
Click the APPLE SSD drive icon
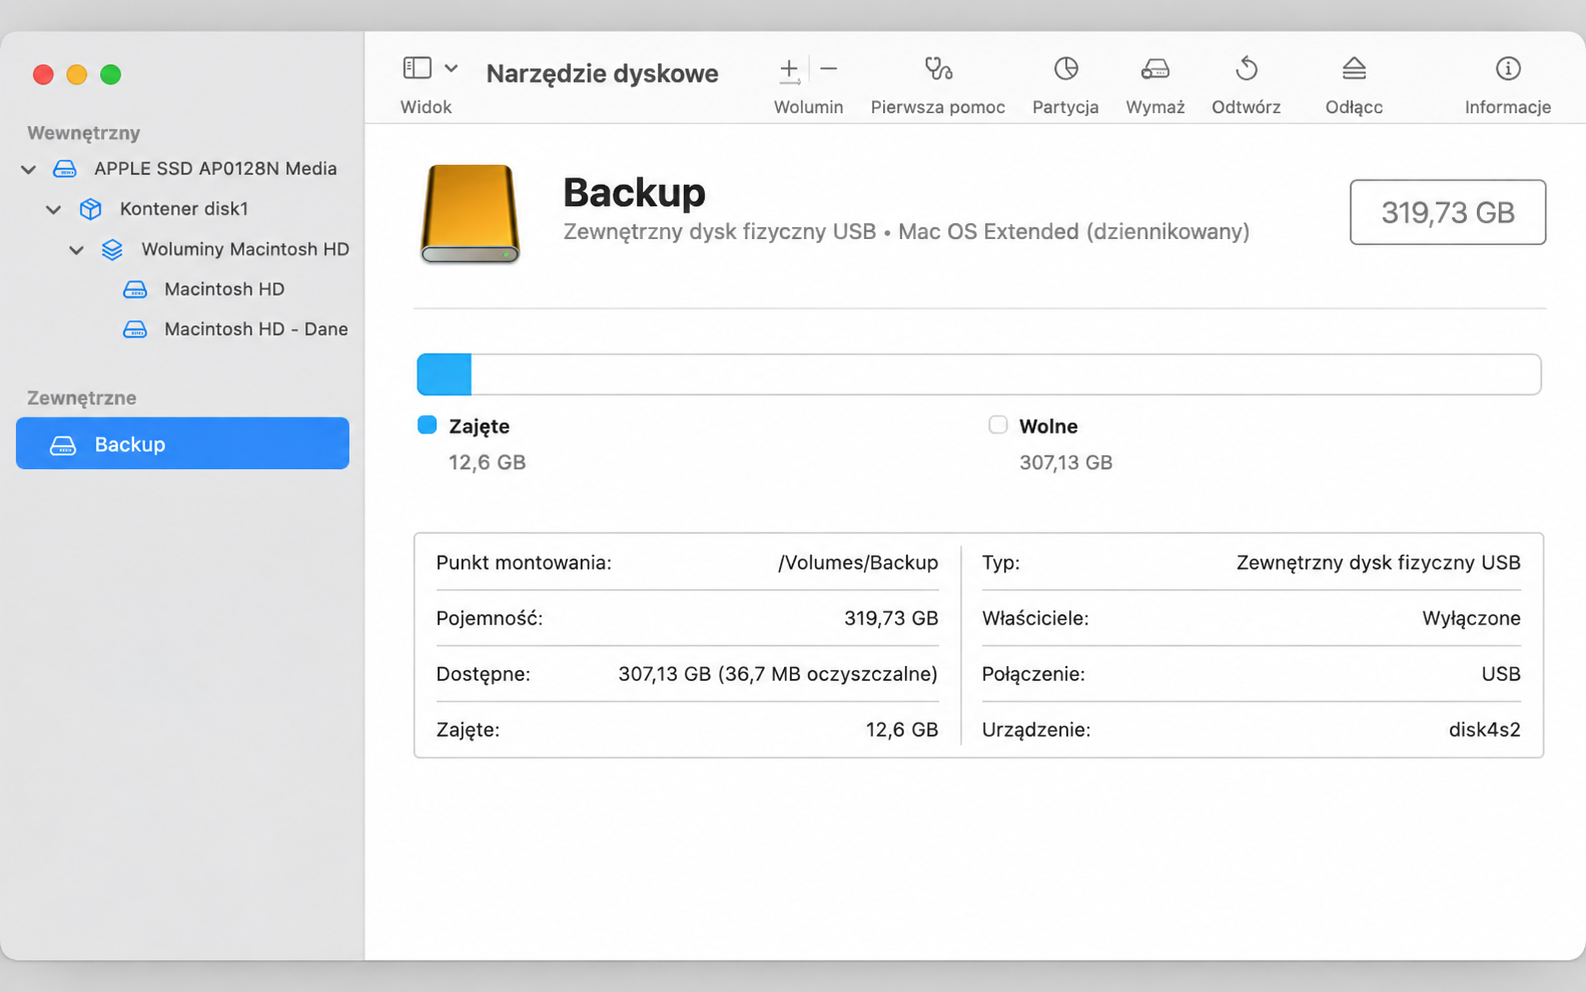click(x=65, y=168)
